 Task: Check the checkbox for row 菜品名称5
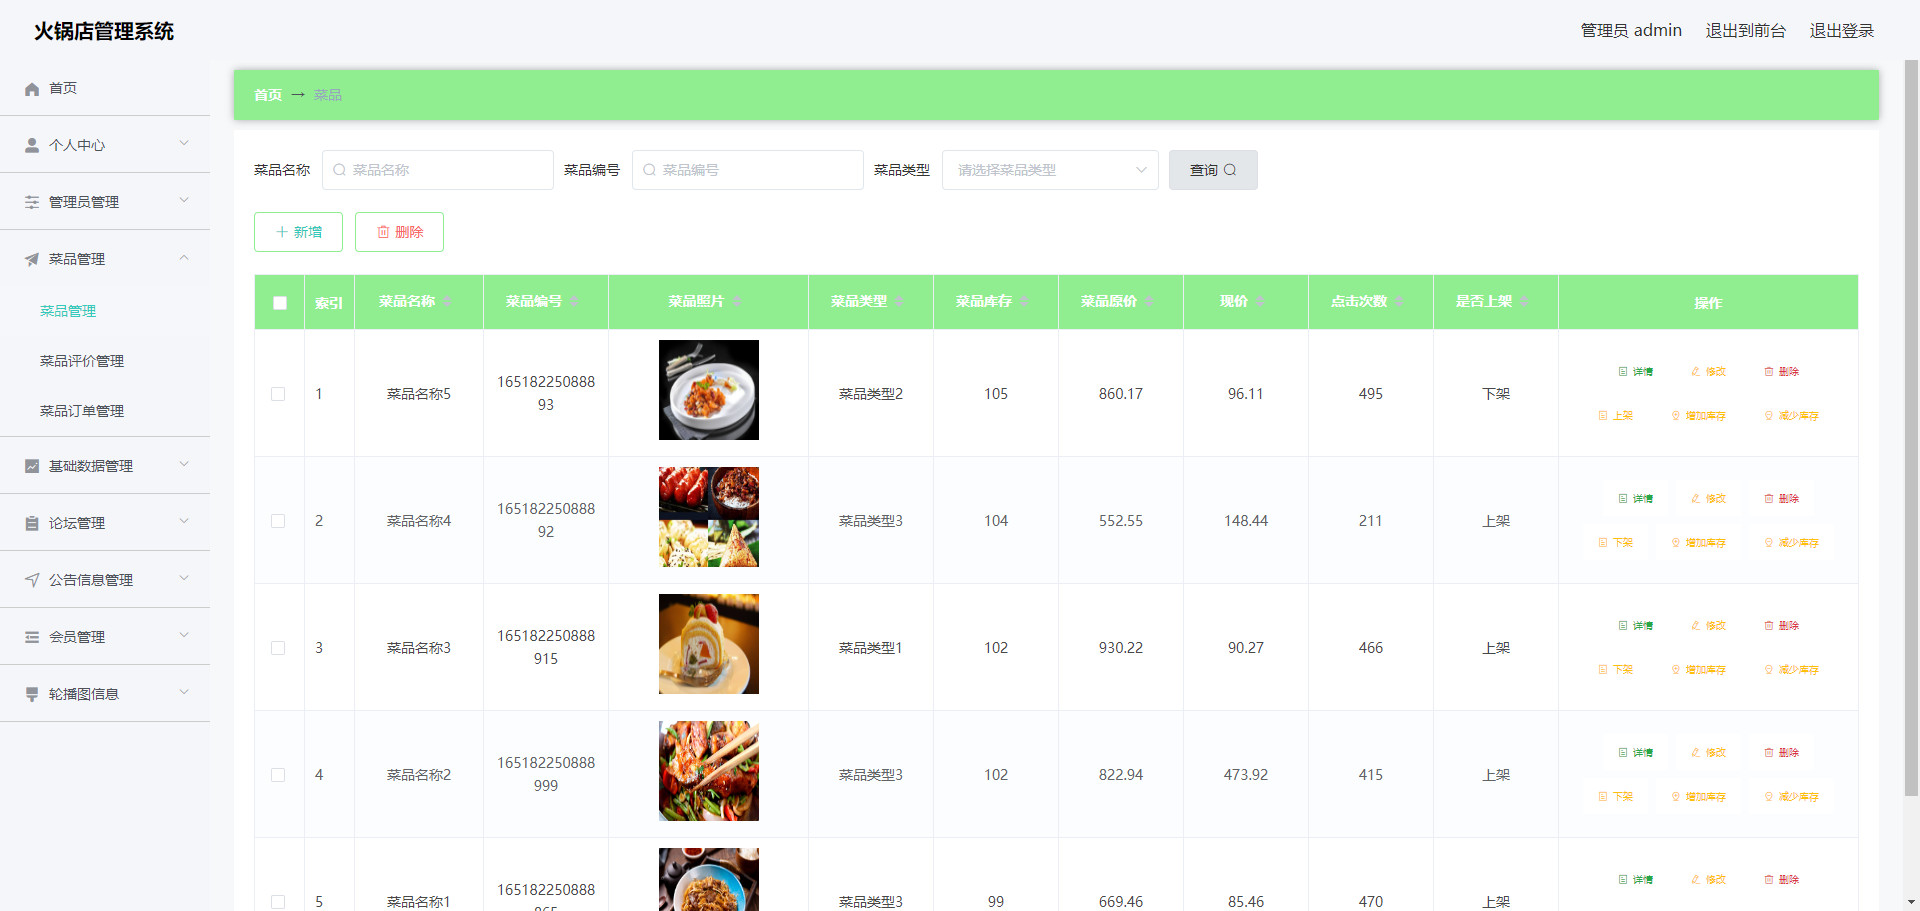tap(278, 394)
